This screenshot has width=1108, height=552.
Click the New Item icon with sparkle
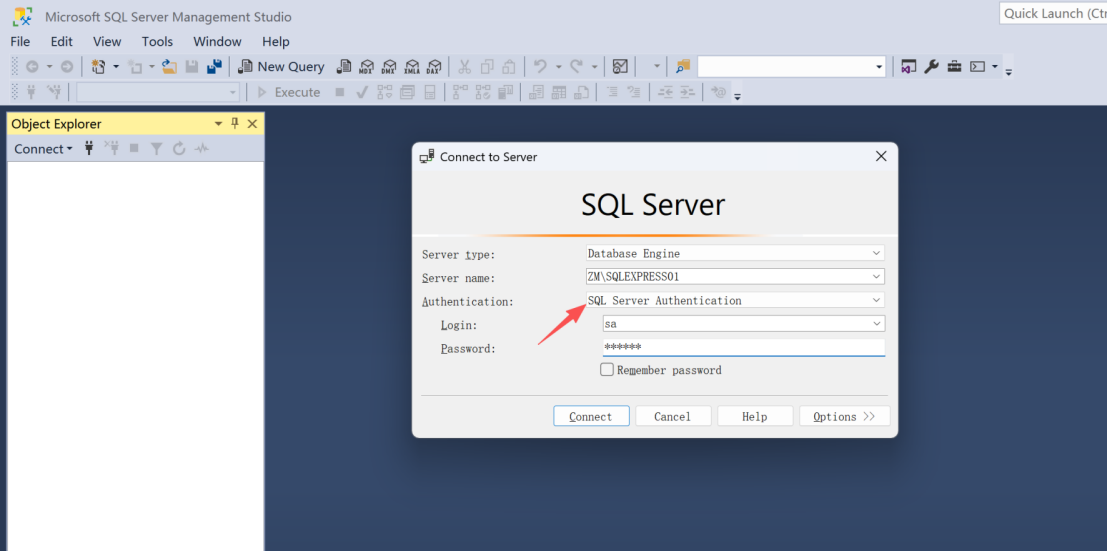click(x=98, y=66)
